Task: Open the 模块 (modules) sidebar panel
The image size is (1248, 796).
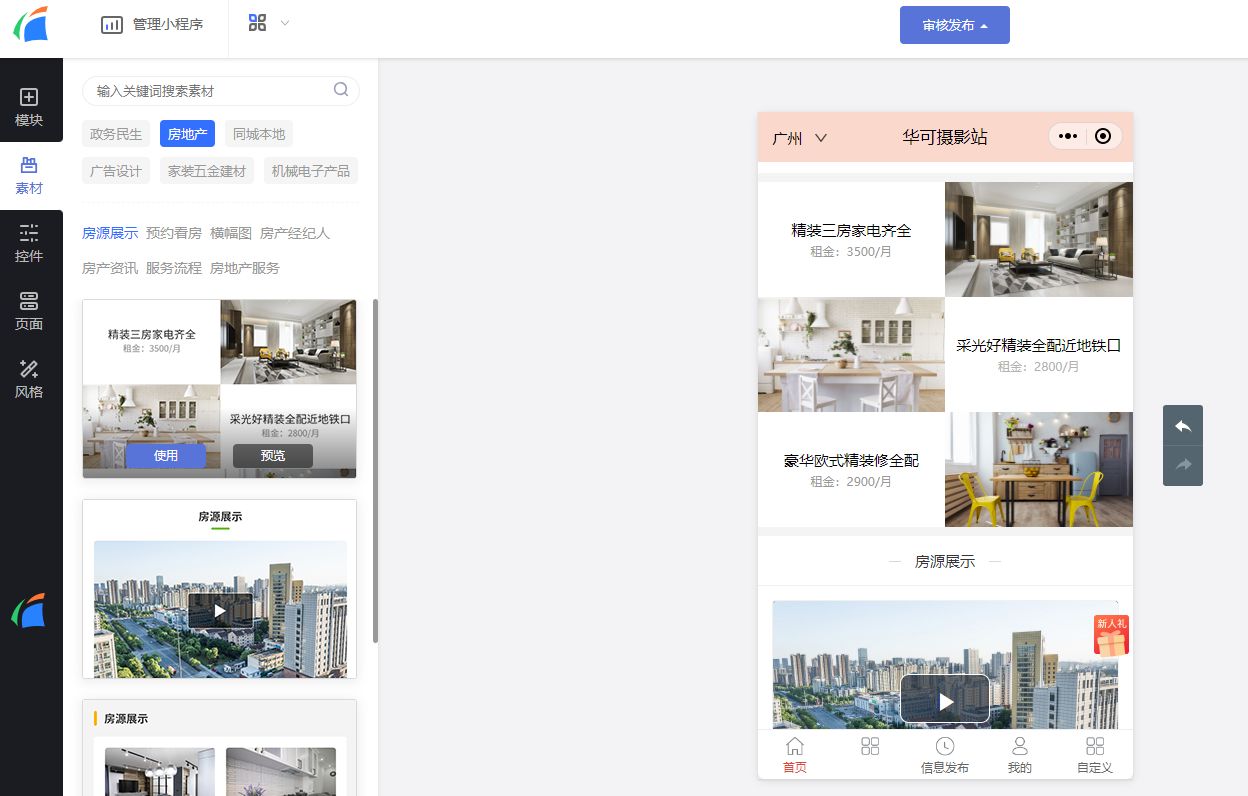Action: click(x=30, y=108)
